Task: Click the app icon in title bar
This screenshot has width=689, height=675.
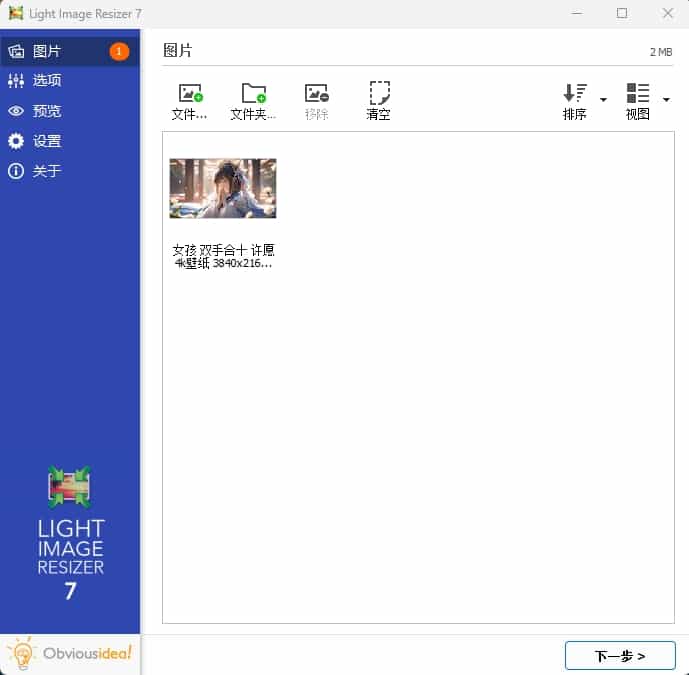Action: (16, 13)
